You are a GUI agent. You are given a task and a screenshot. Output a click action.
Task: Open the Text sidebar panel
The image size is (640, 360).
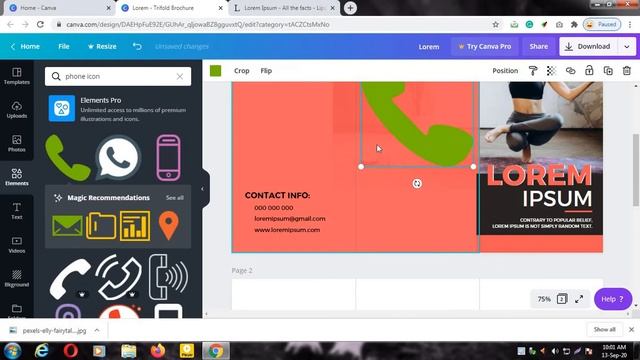[x=16, y=211]
